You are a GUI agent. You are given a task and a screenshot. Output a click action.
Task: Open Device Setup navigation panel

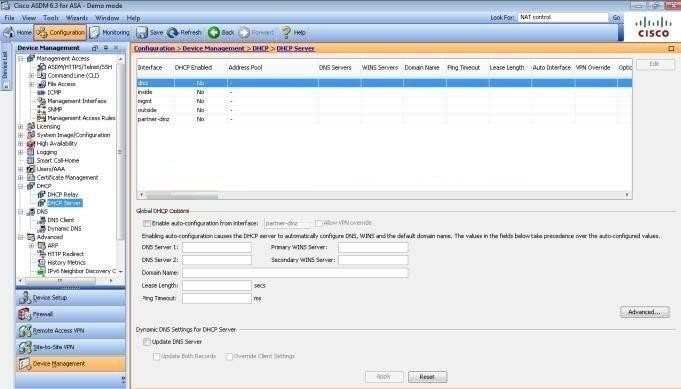(71, 298)
